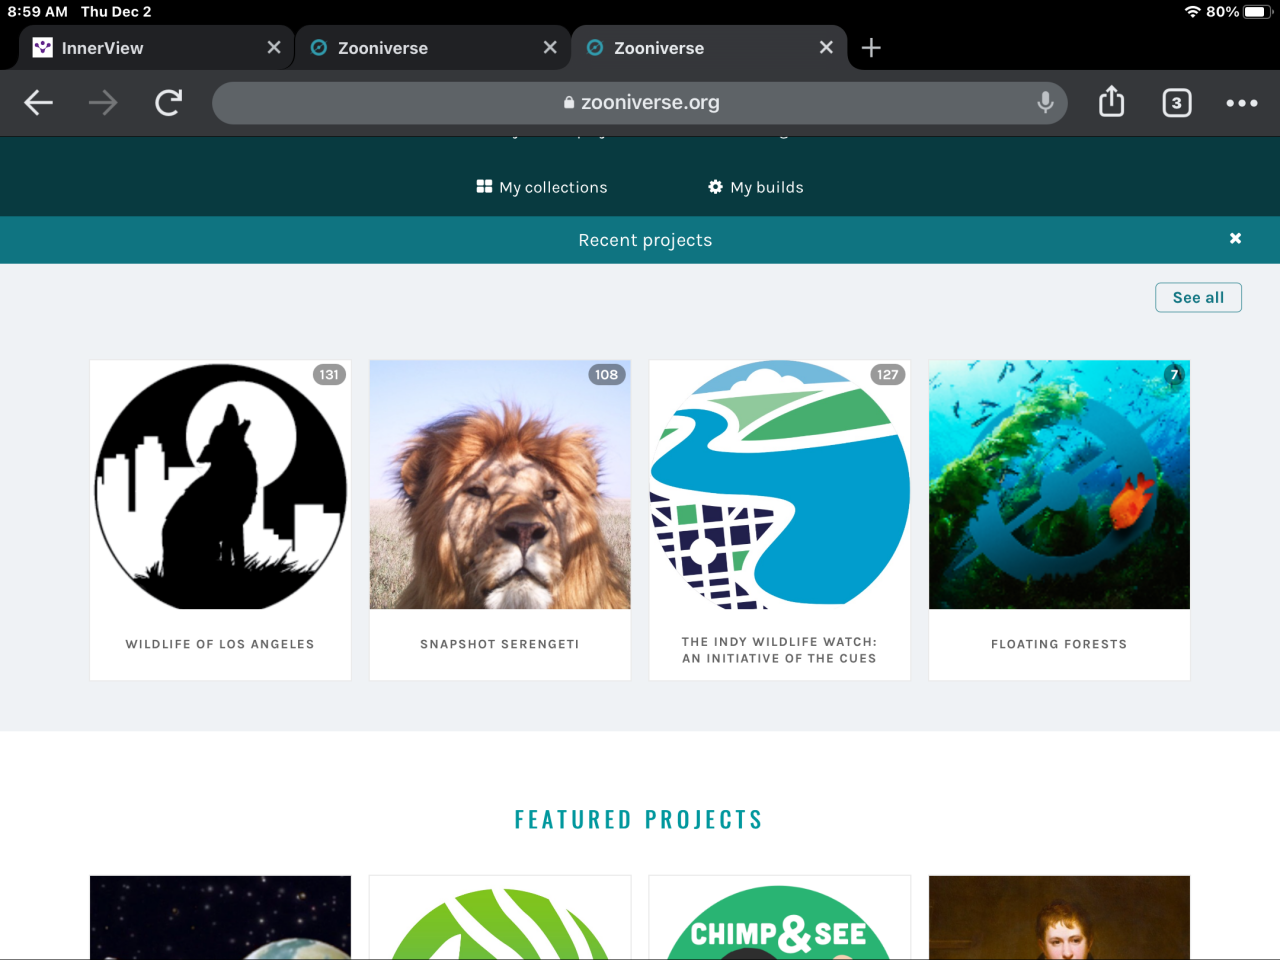The image size is (1280, 960).
Task: Tap the browser forward arrow
Action: pos(103,102)
